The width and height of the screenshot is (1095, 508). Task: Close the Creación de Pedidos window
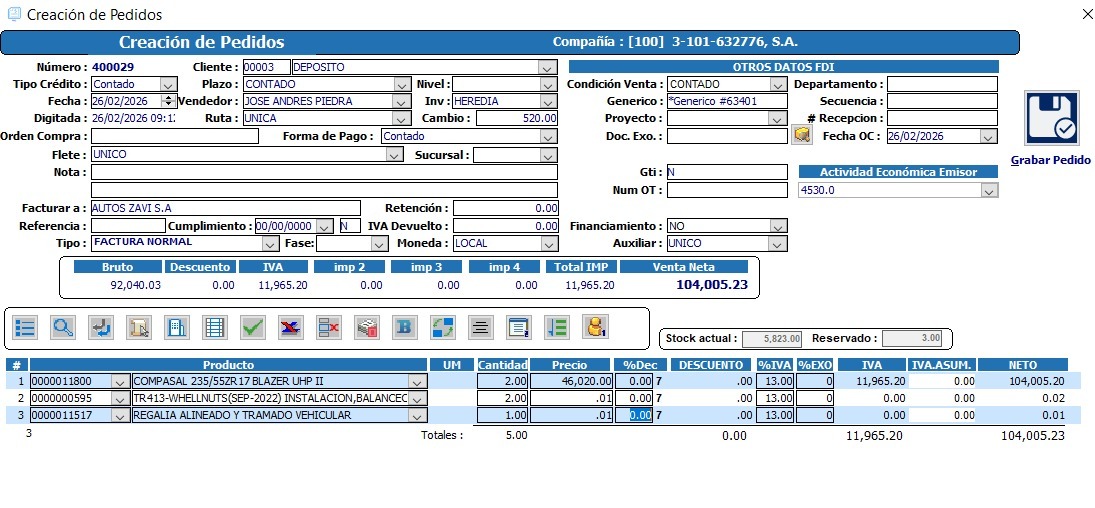(1085, 13)
